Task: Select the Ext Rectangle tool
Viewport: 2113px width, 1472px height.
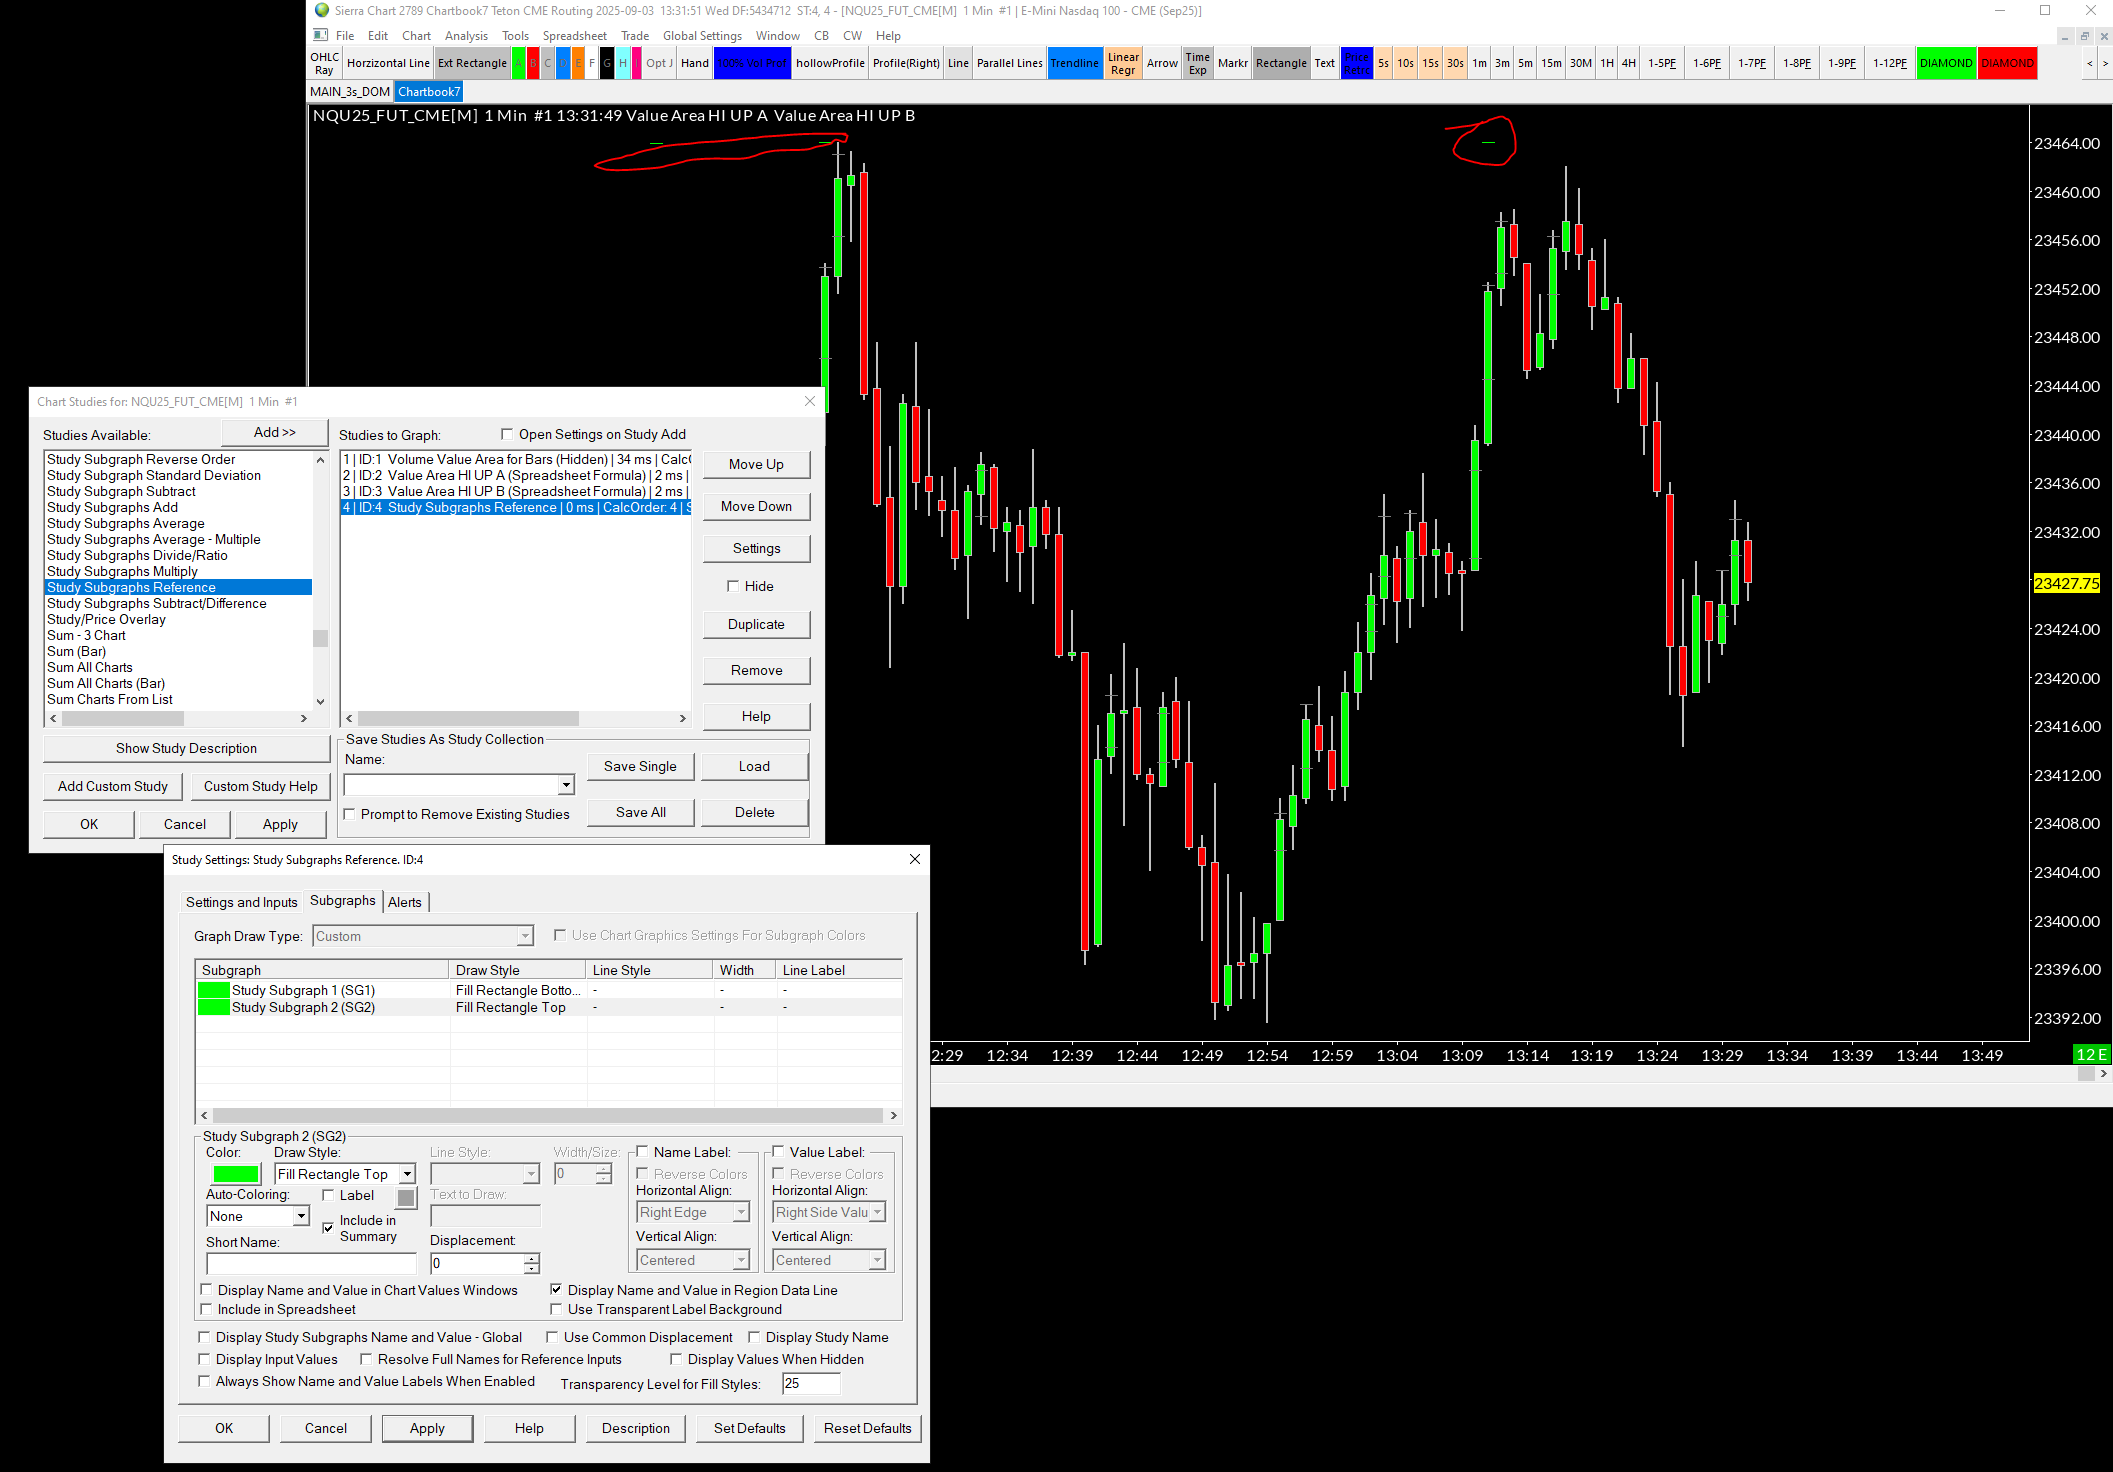Action: point(472,63)
